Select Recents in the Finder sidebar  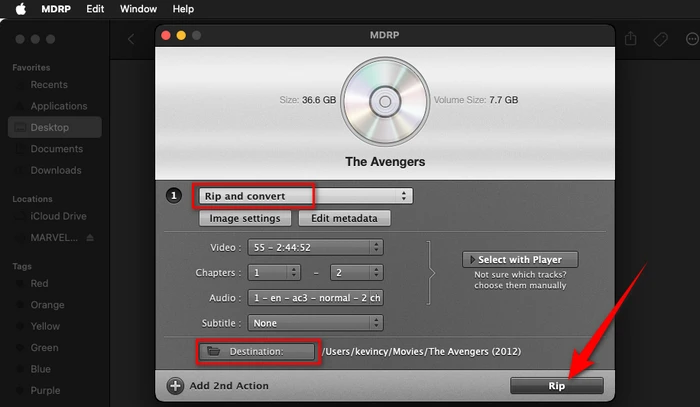pyautogui.click(x=54, y=85)
